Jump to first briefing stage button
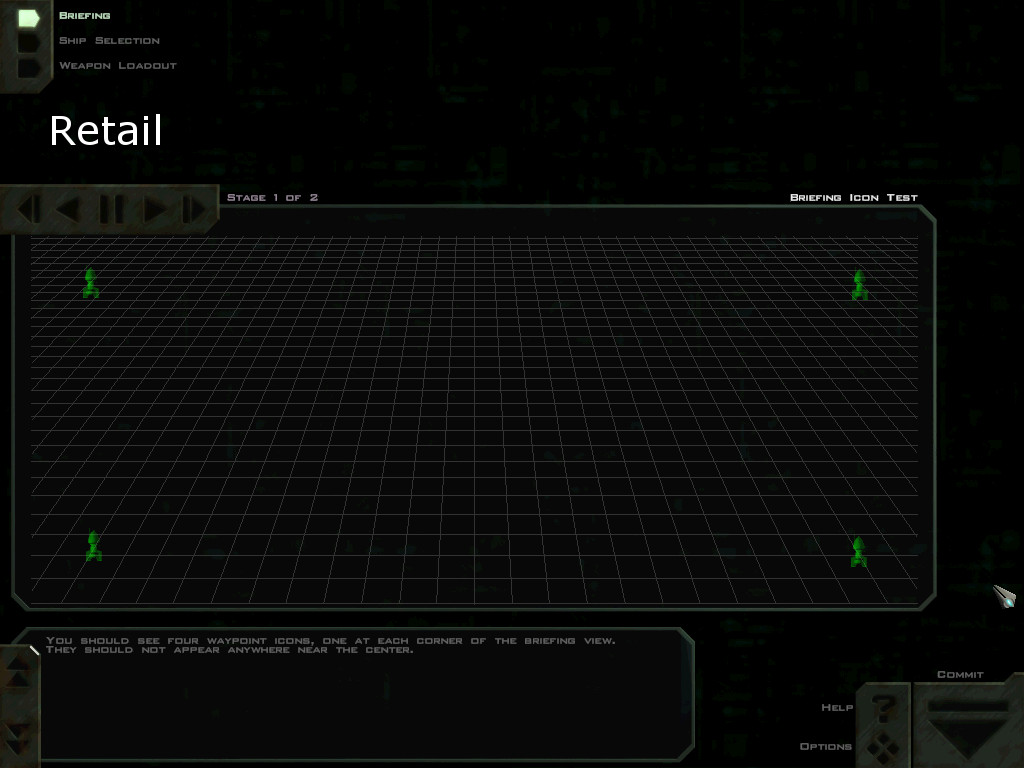The height and width of the screenshot is (768, 1024). 27,209
